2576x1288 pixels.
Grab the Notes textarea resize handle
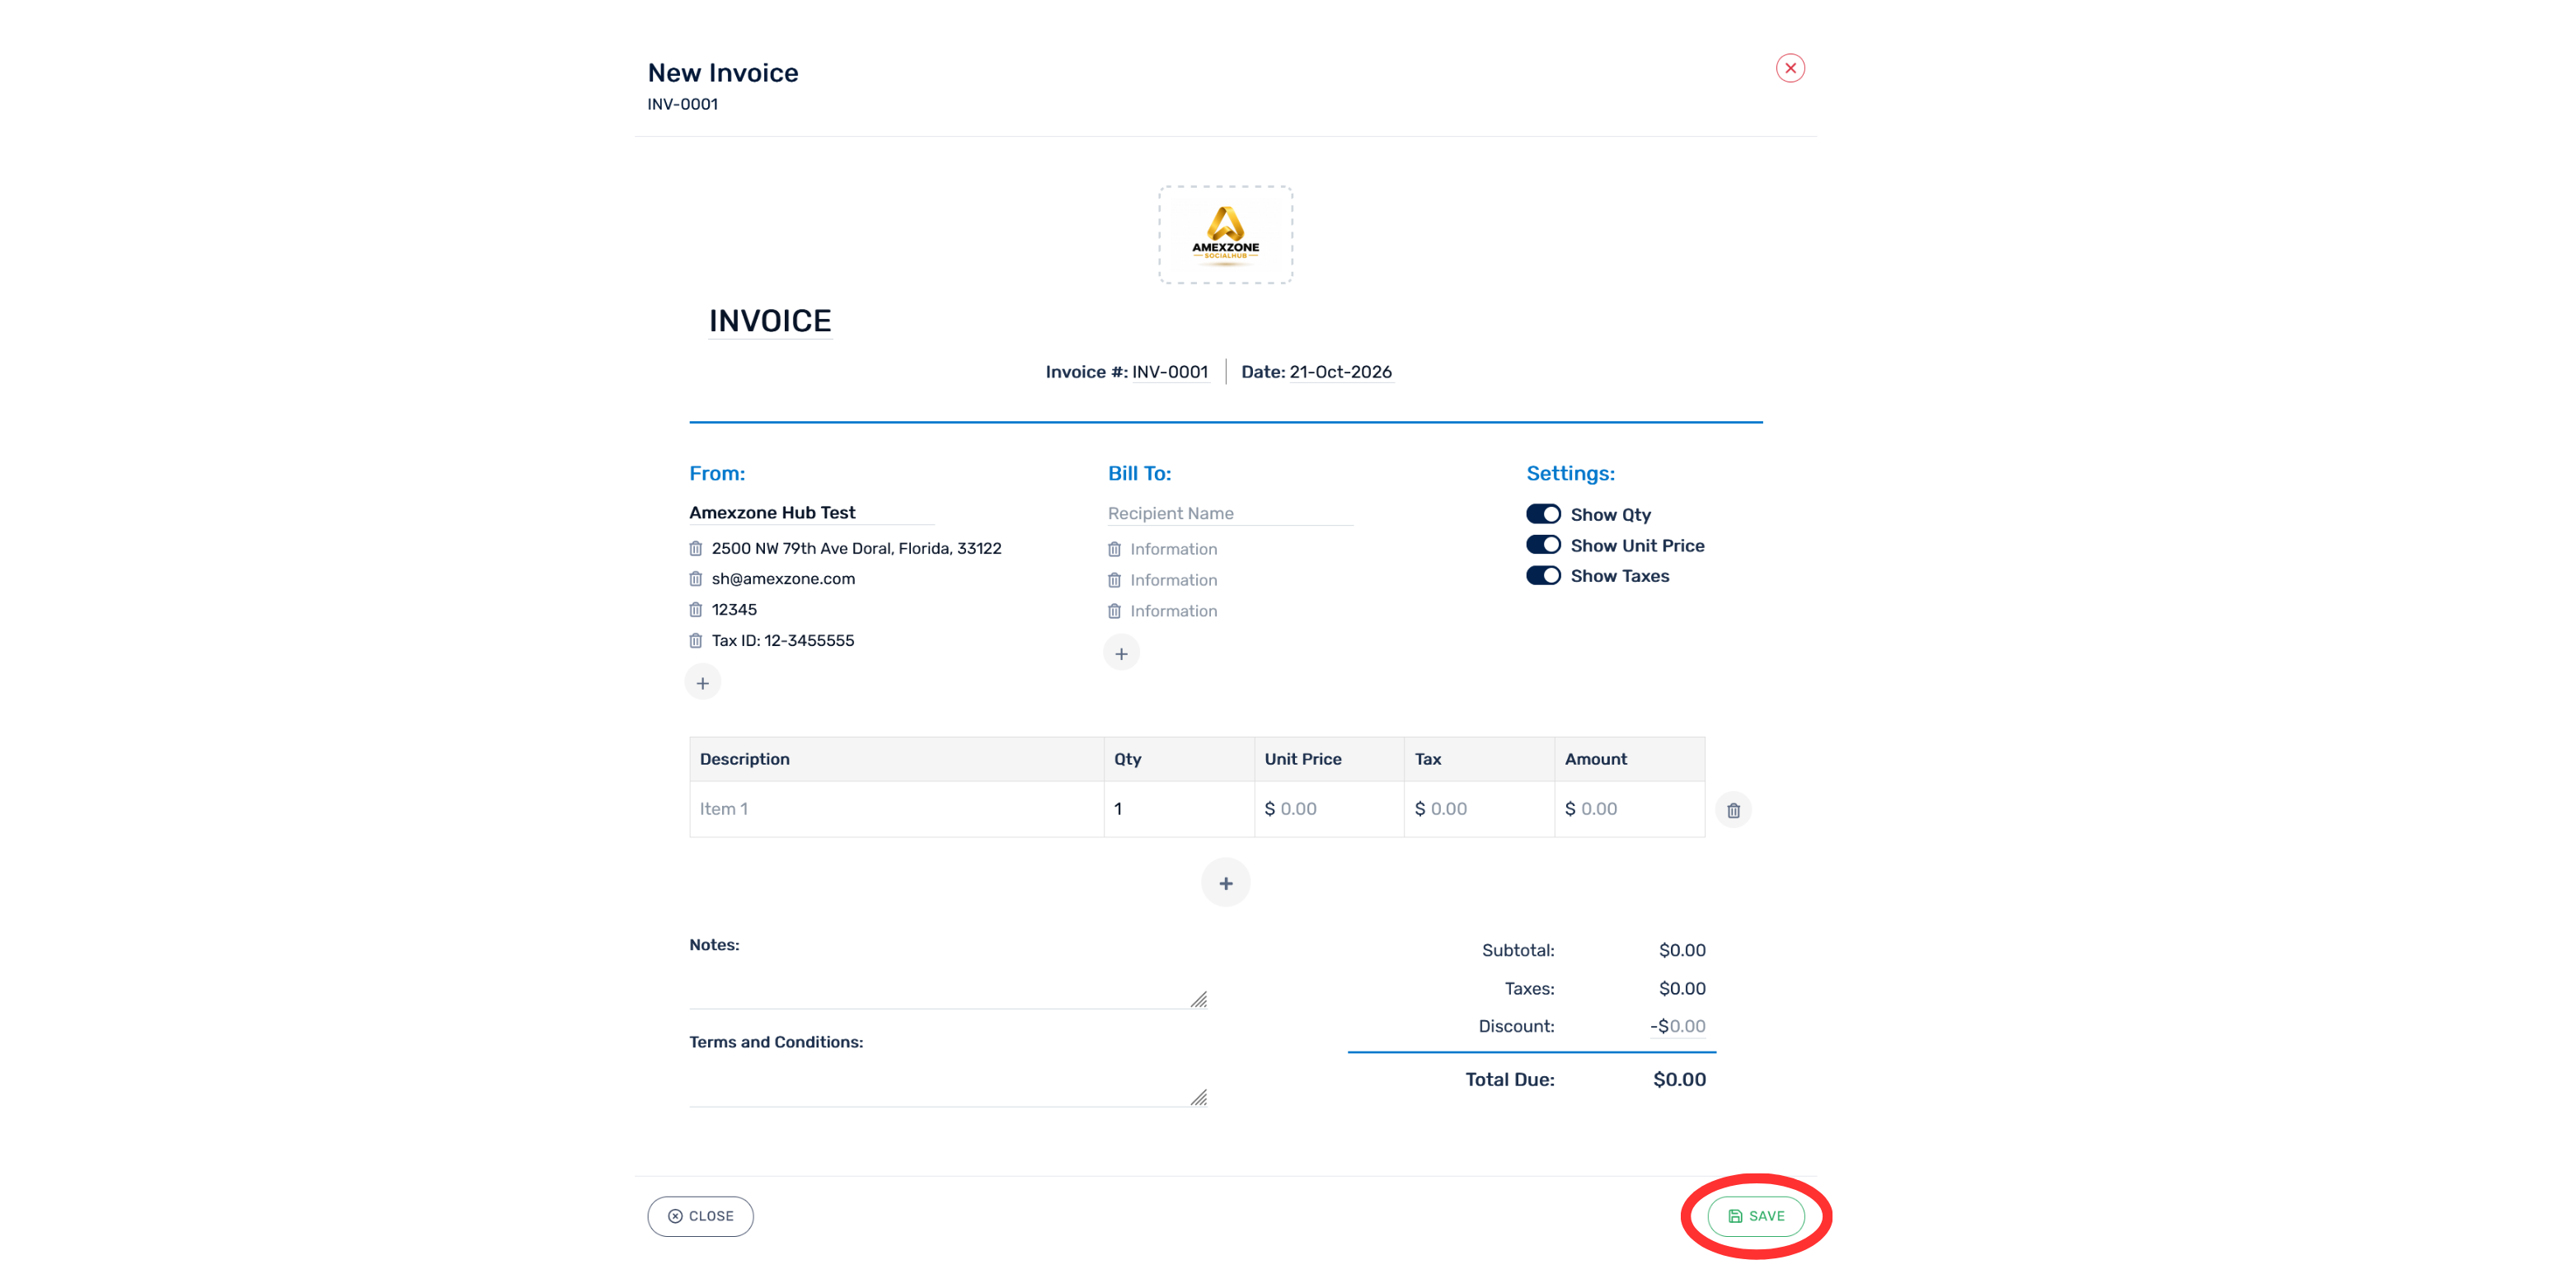click(1199, 1000)
